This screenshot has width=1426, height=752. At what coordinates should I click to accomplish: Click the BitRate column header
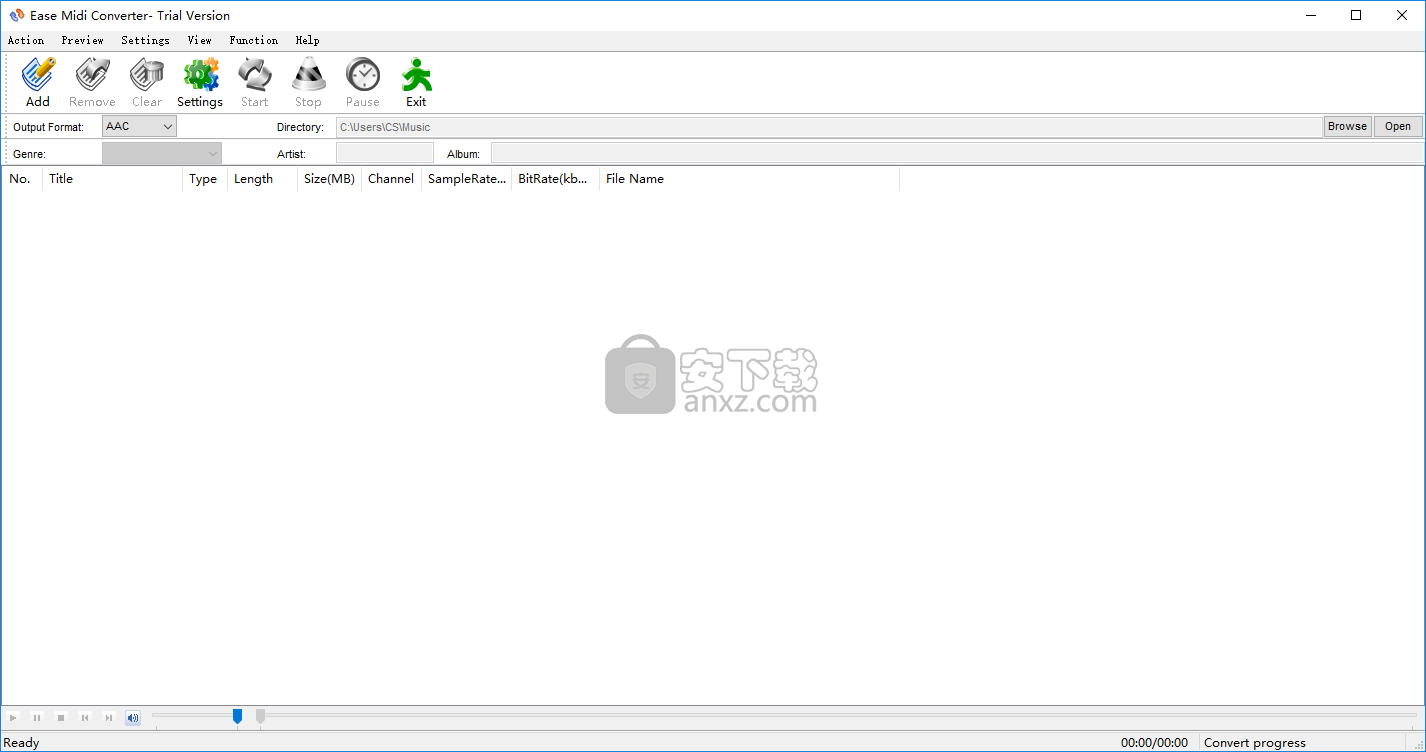coord(555,179)
